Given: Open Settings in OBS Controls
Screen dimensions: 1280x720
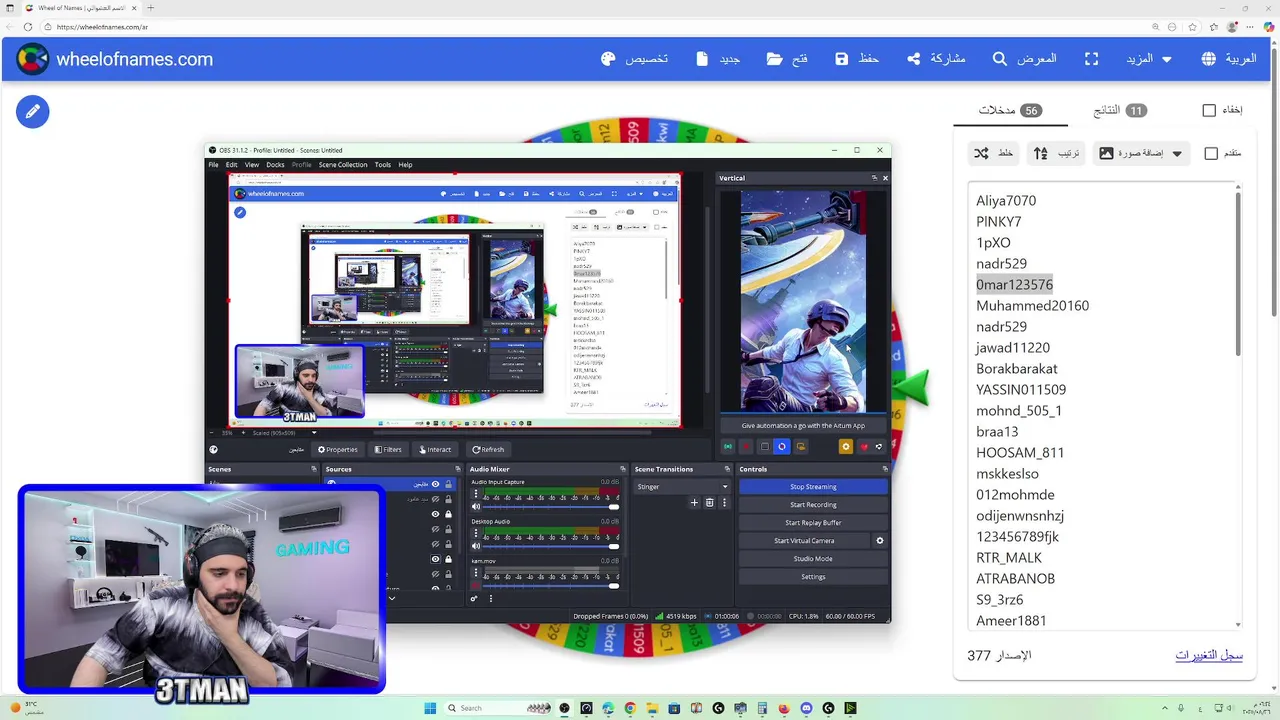Looking at the screenshot, I should [x=813, y=577].
